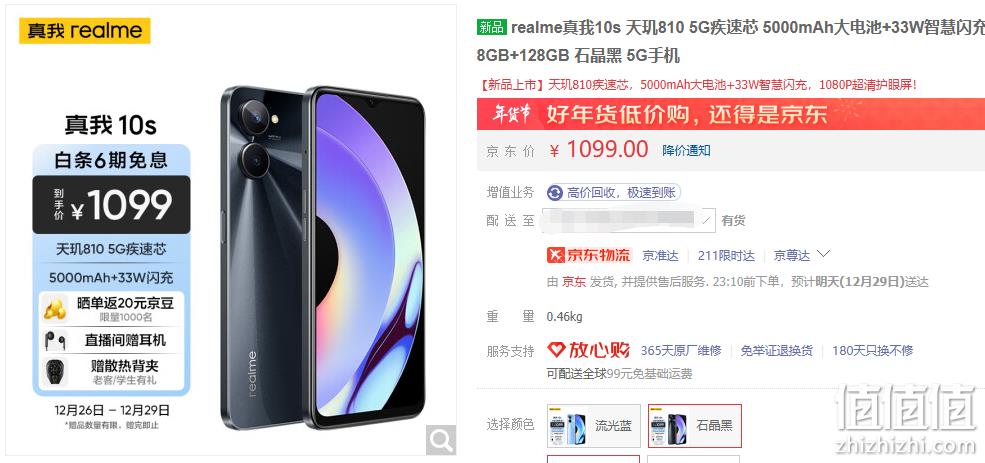
Task: Click the realme brand logo badge
Action: 85,31
